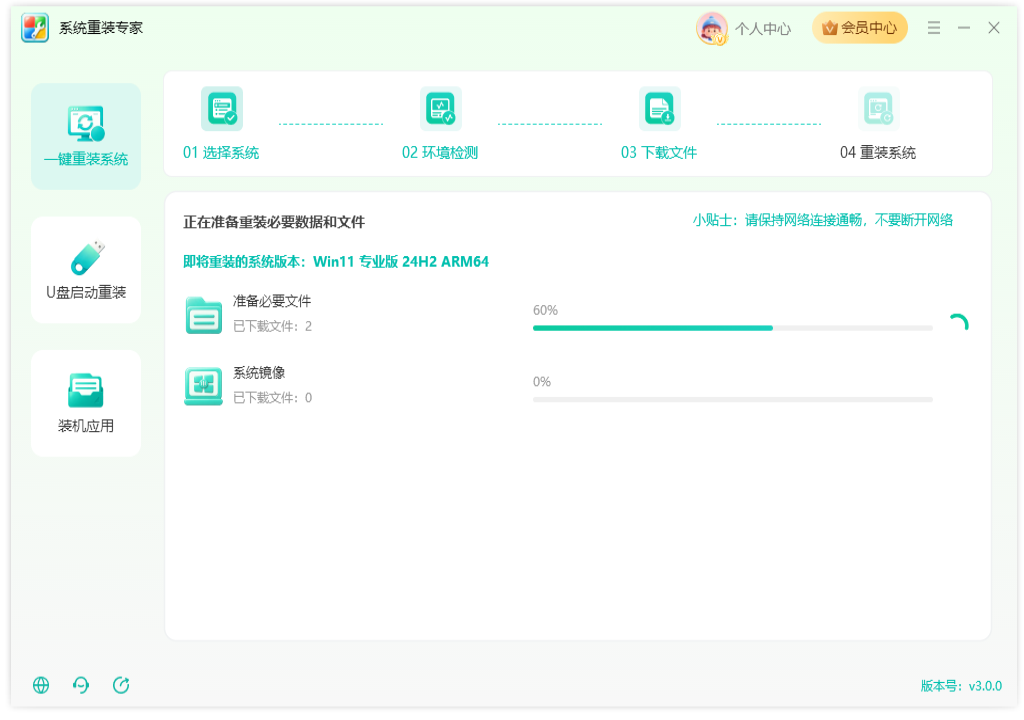Click the 系统镜像 label
This screenshot has height=720, width=1024.
[259, 373]
